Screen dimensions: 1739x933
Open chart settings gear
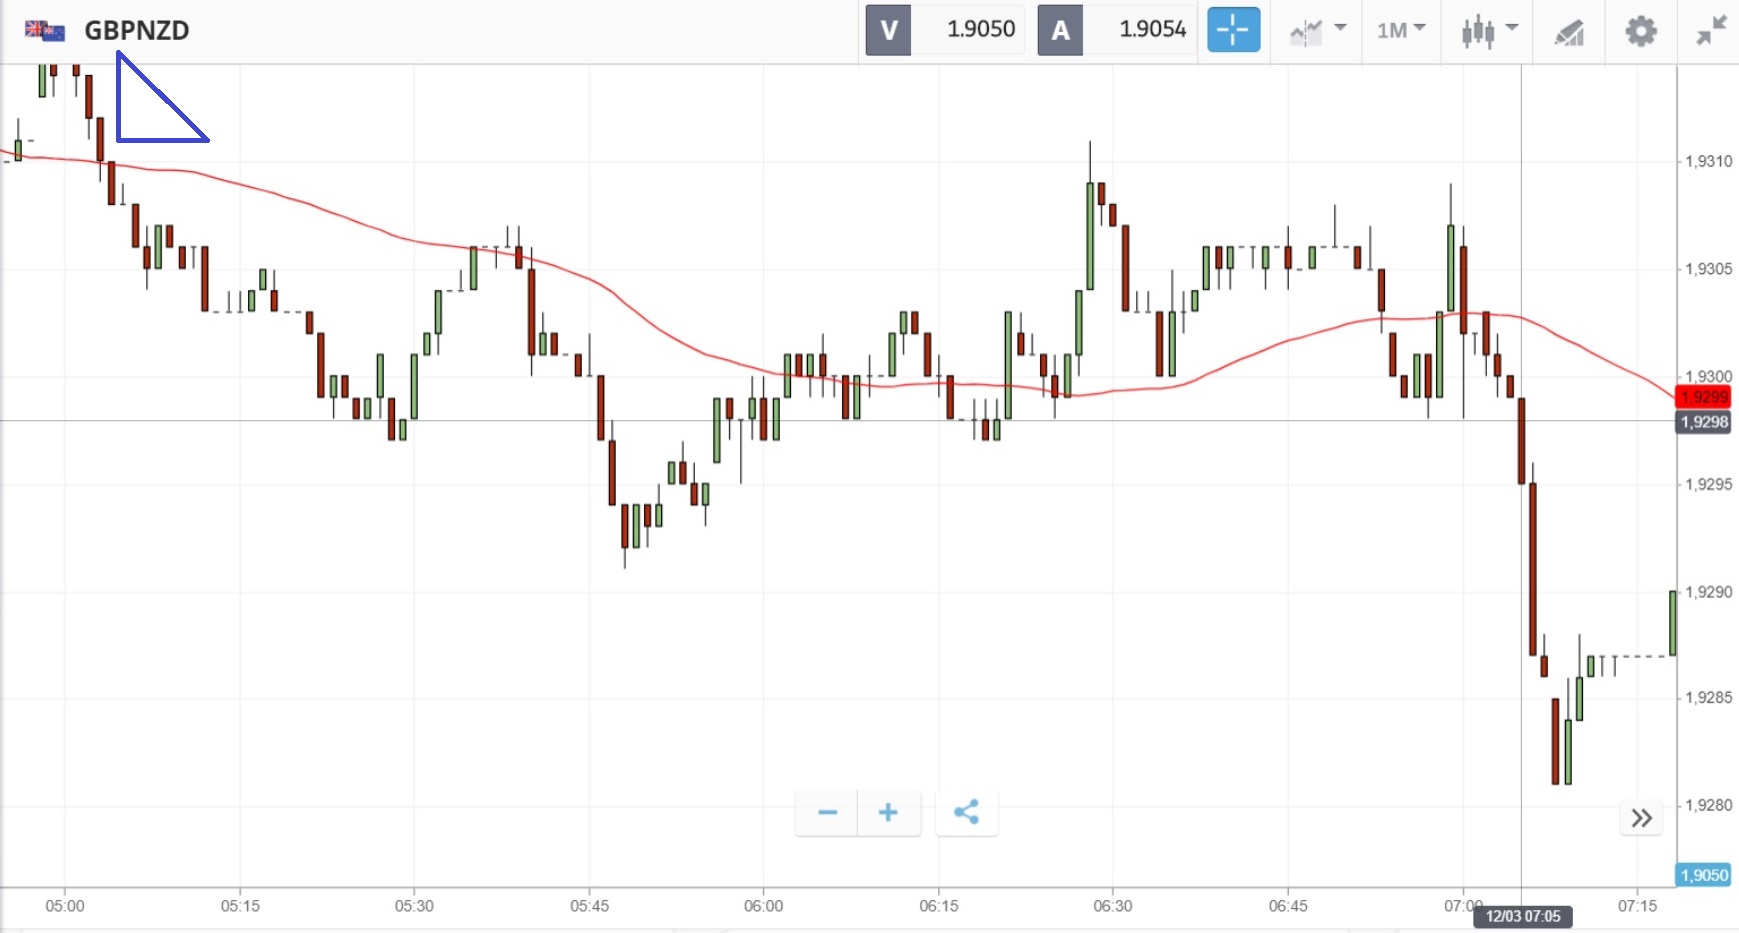pos(1640,31)
